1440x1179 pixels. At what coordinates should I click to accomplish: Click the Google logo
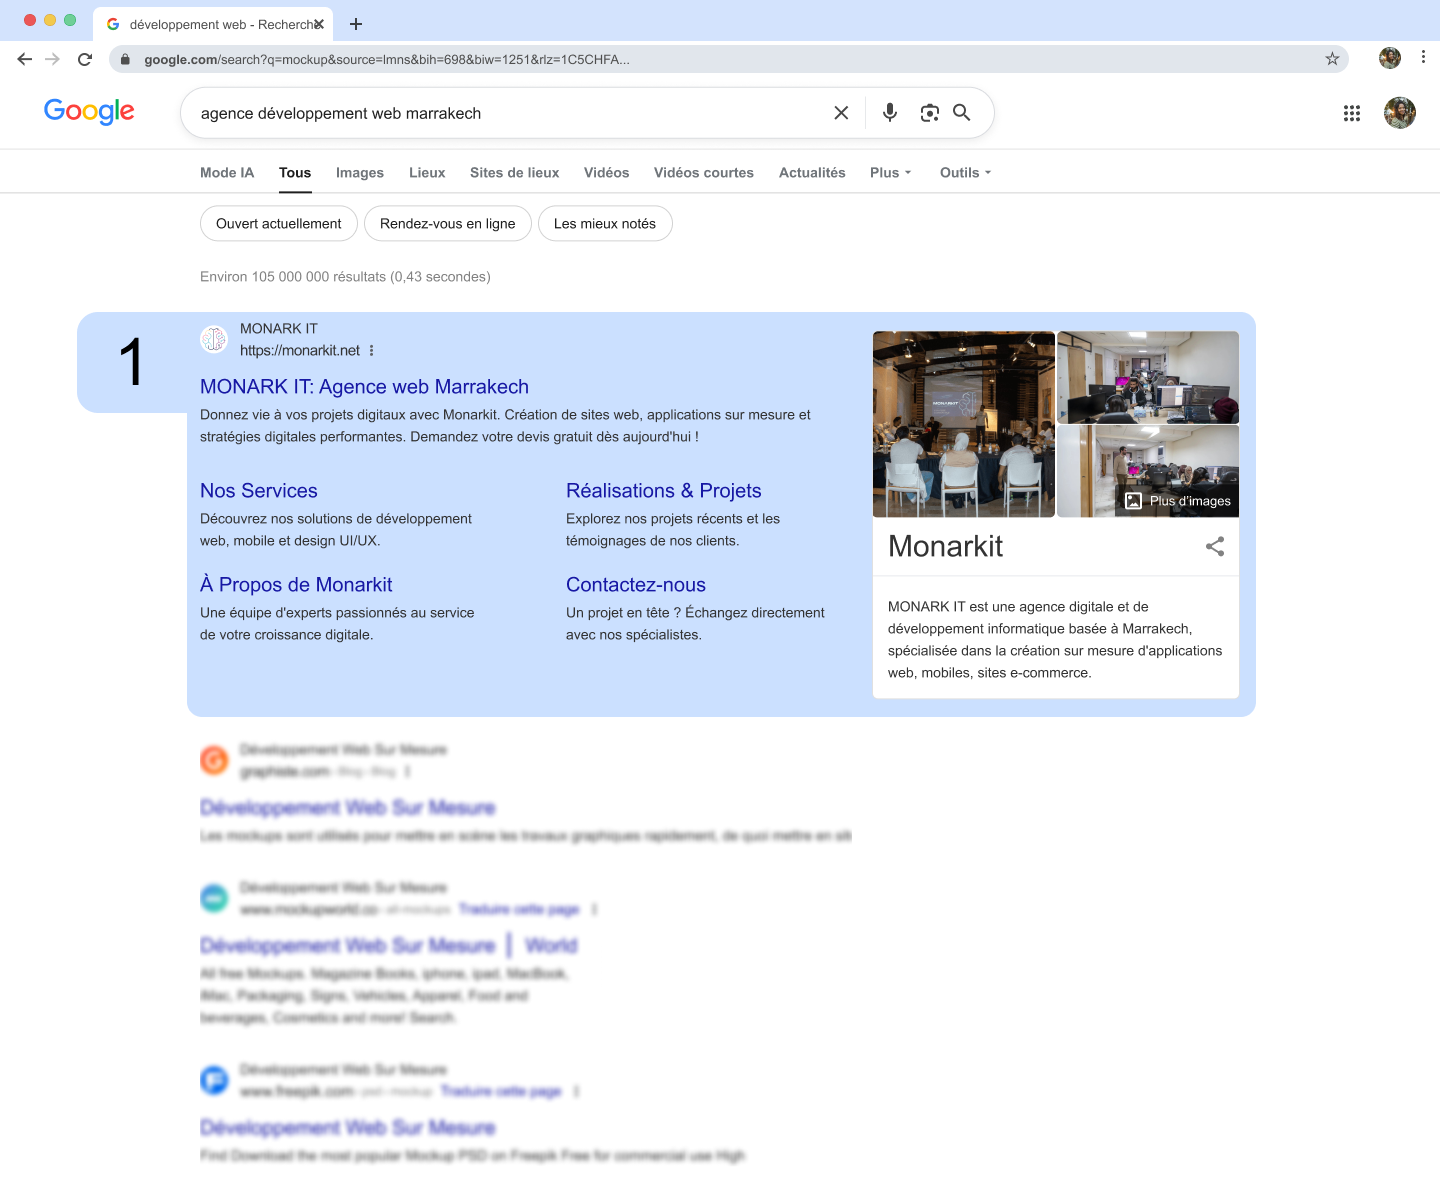coord(89,111)
